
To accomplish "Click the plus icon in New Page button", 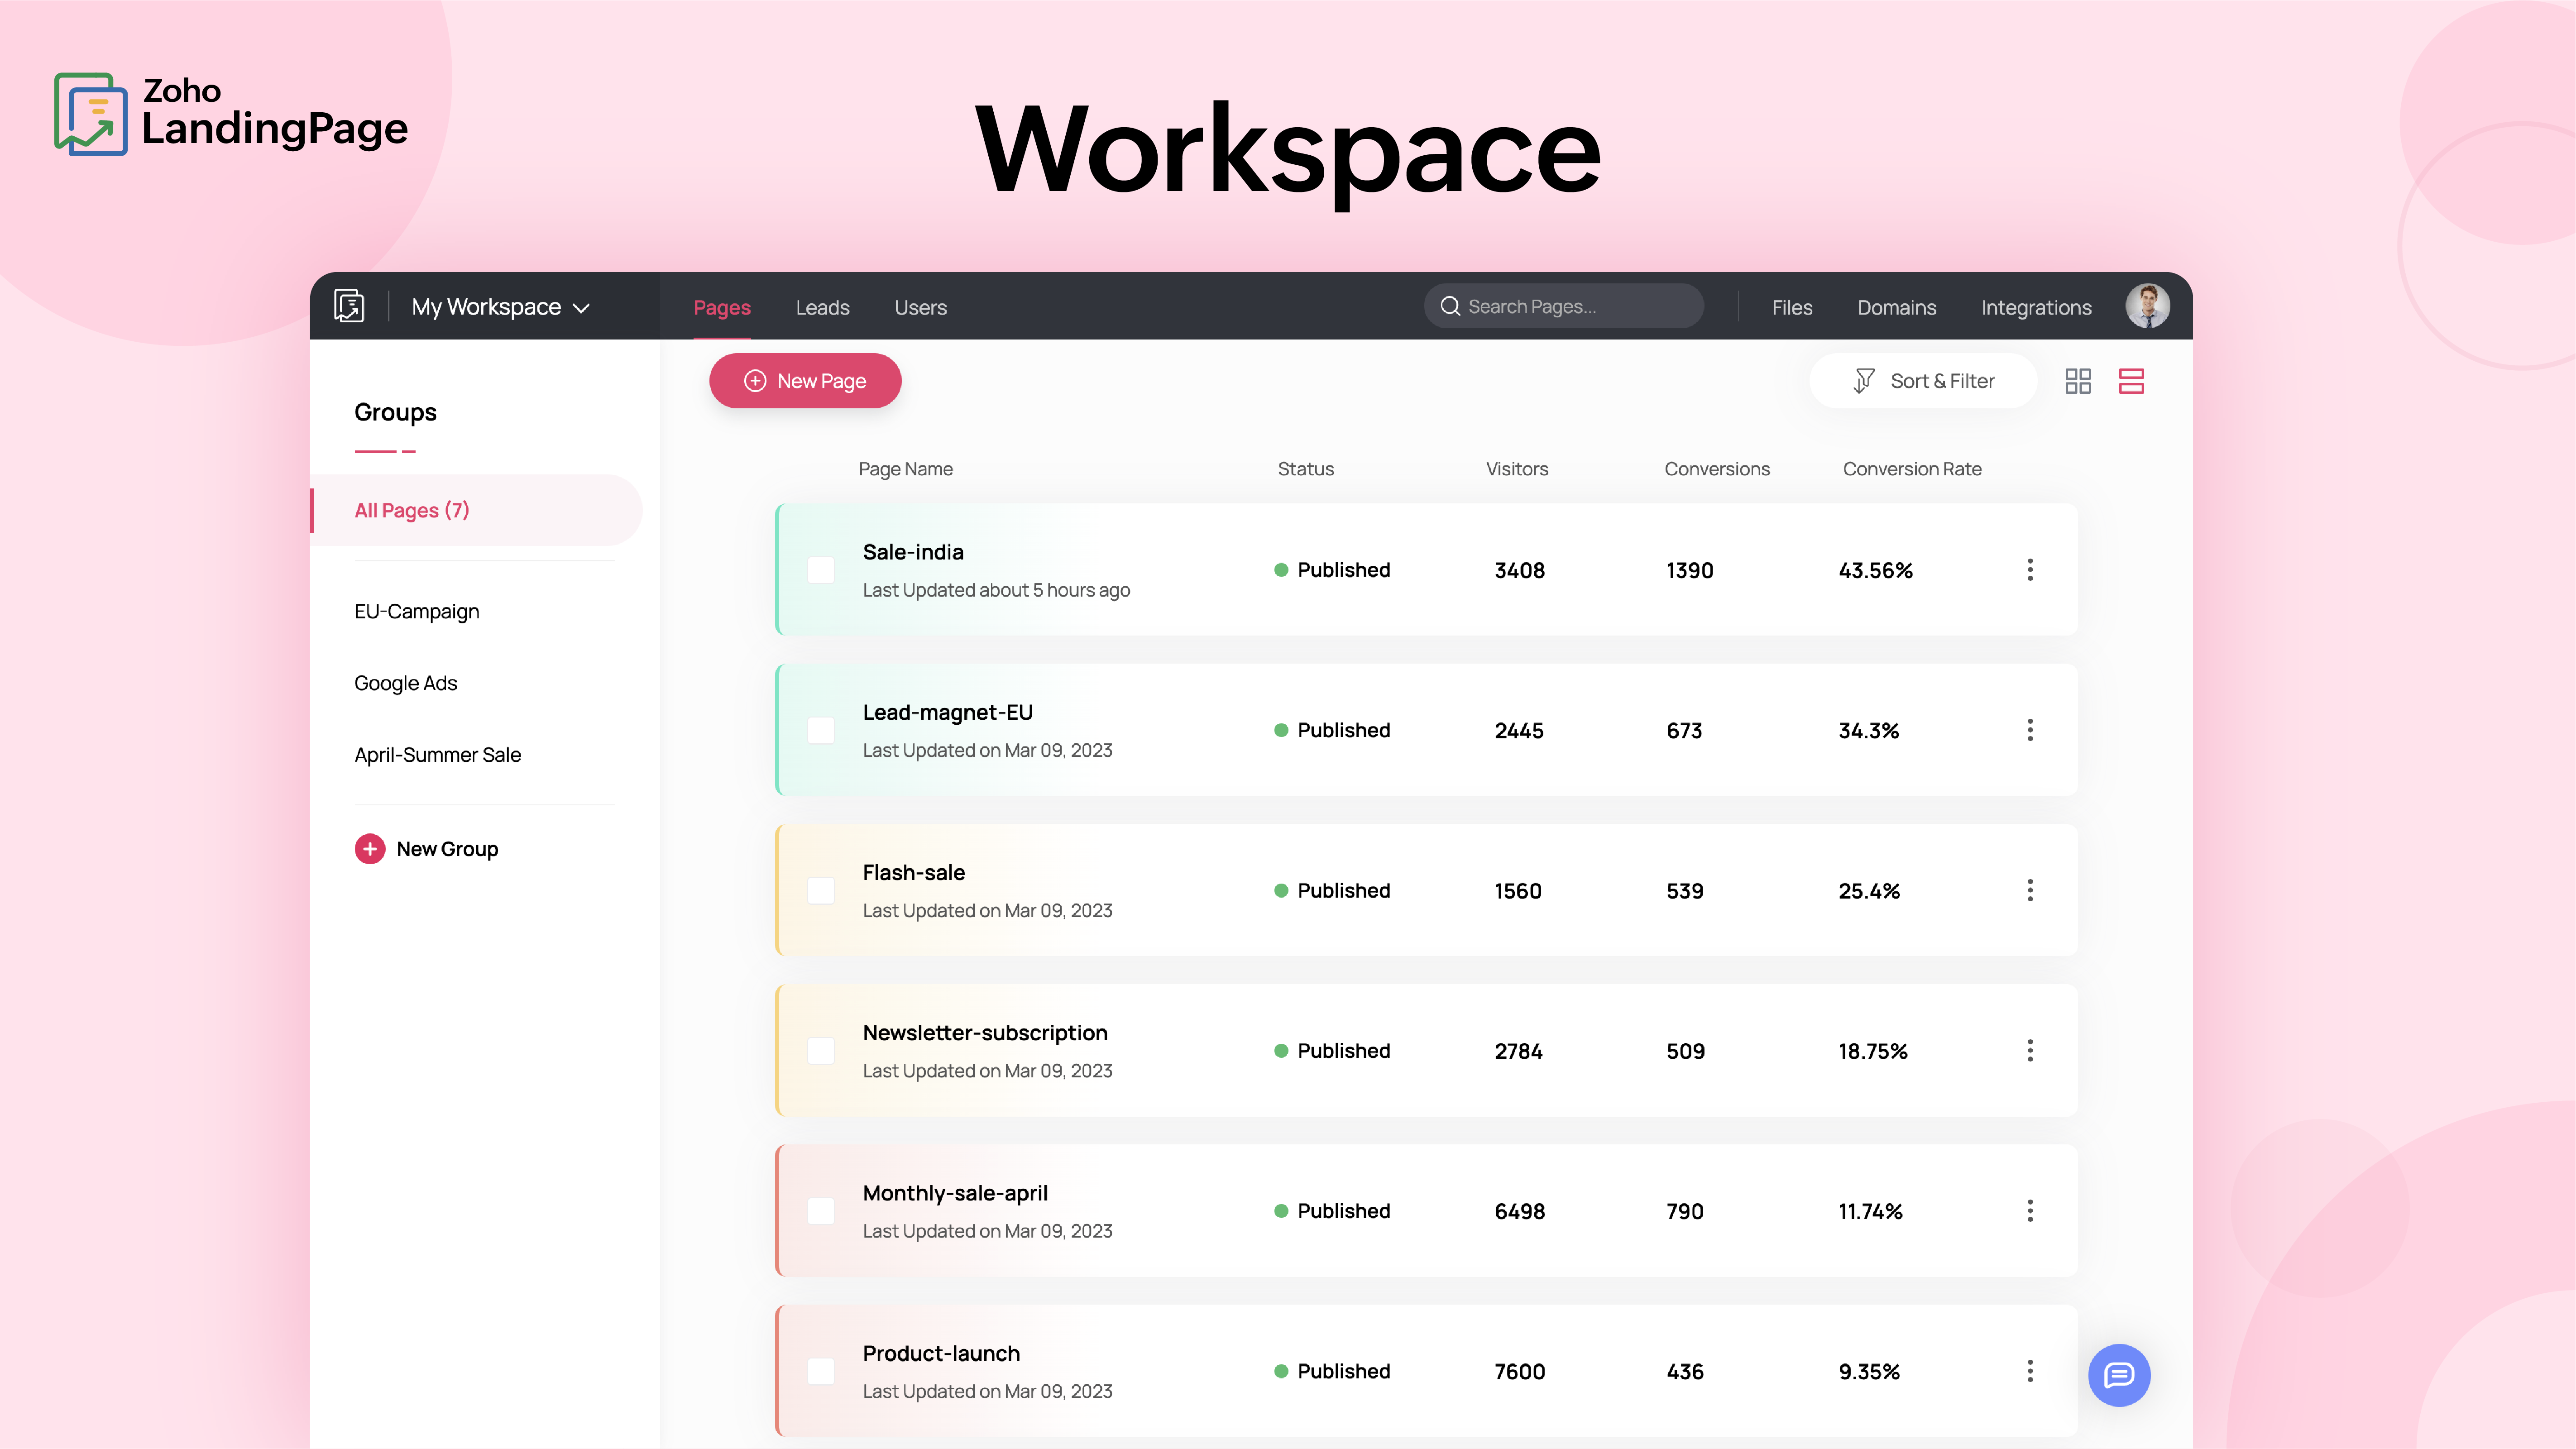I will click(x=755, y=381).
